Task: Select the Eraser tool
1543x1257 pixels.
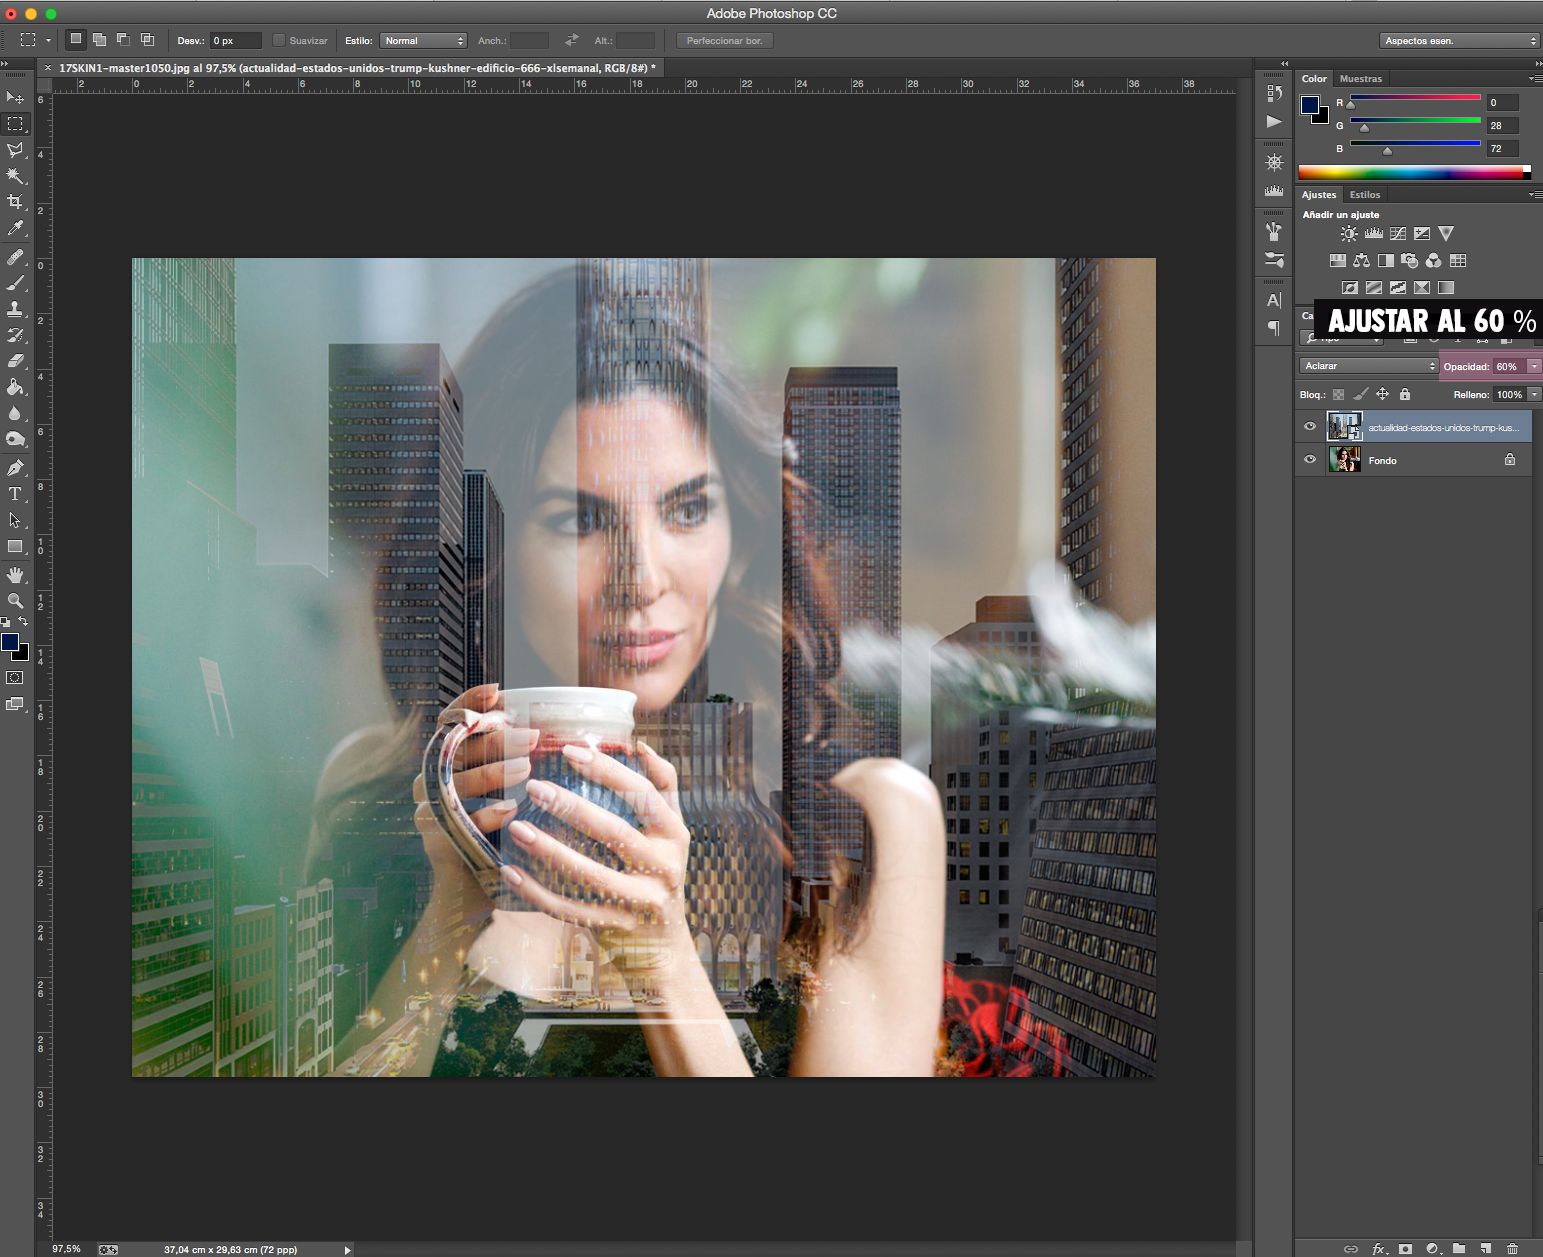Action: [15, 361]
